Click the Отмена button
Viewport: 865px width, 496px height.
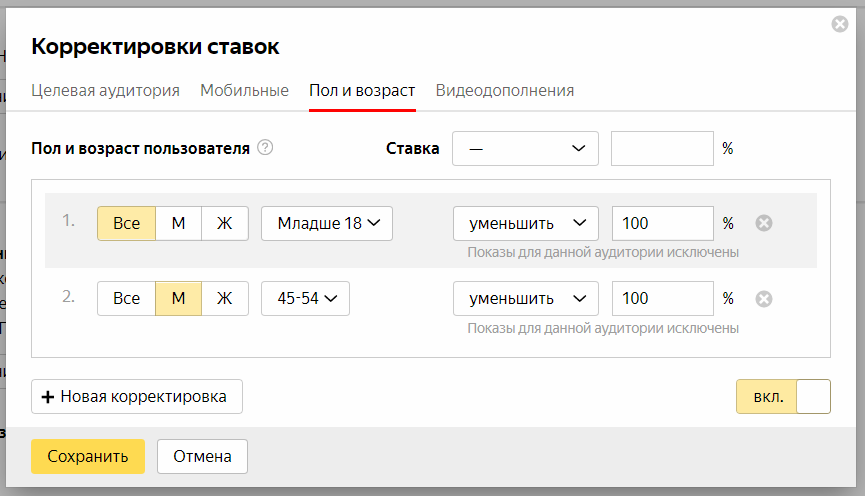[202, 456]
